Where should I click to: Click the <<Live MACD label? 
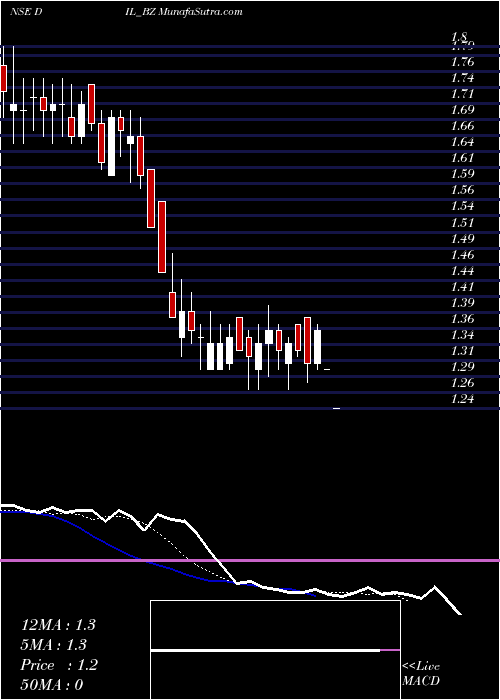tap(421, 674)
